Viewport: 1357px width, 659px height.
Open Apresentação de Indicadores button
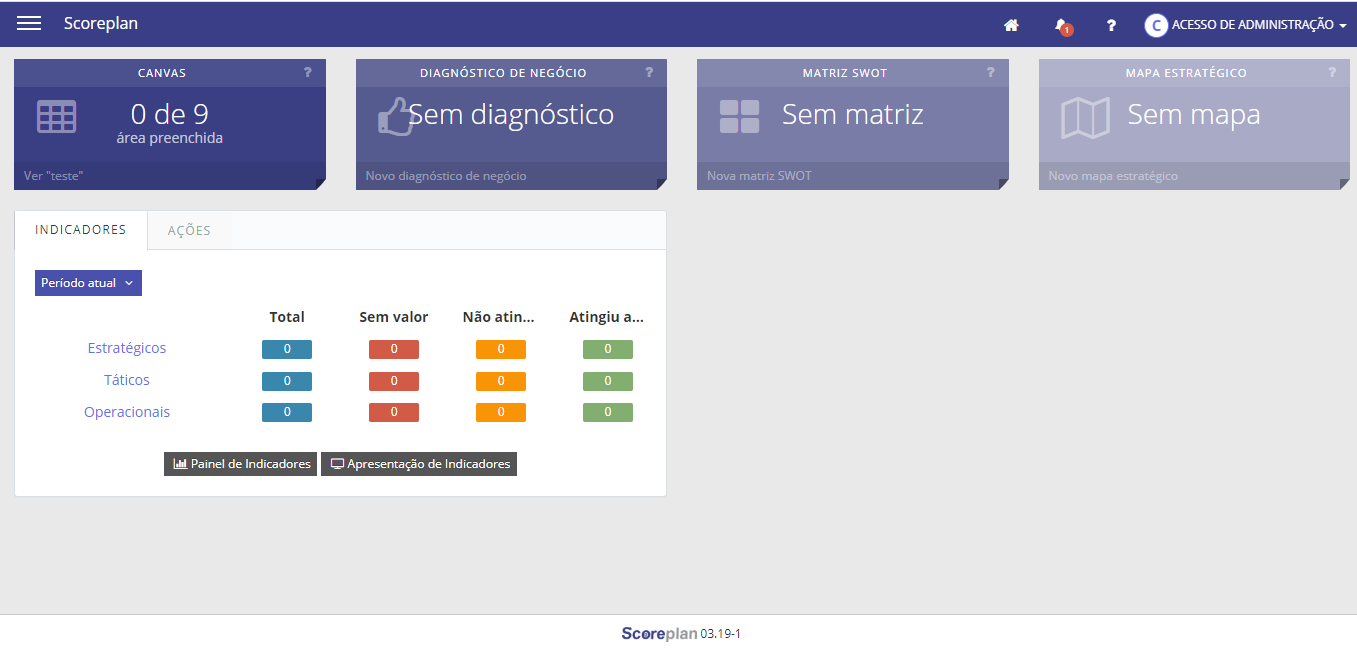419,464
